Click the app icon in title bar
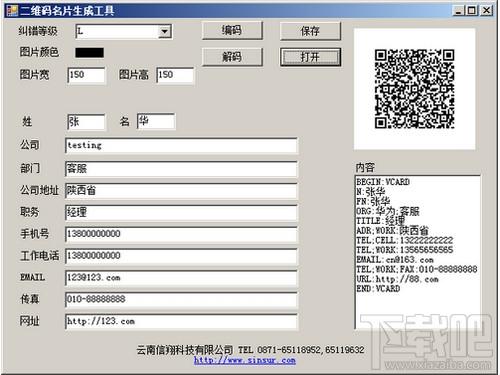 pos(12,11)
